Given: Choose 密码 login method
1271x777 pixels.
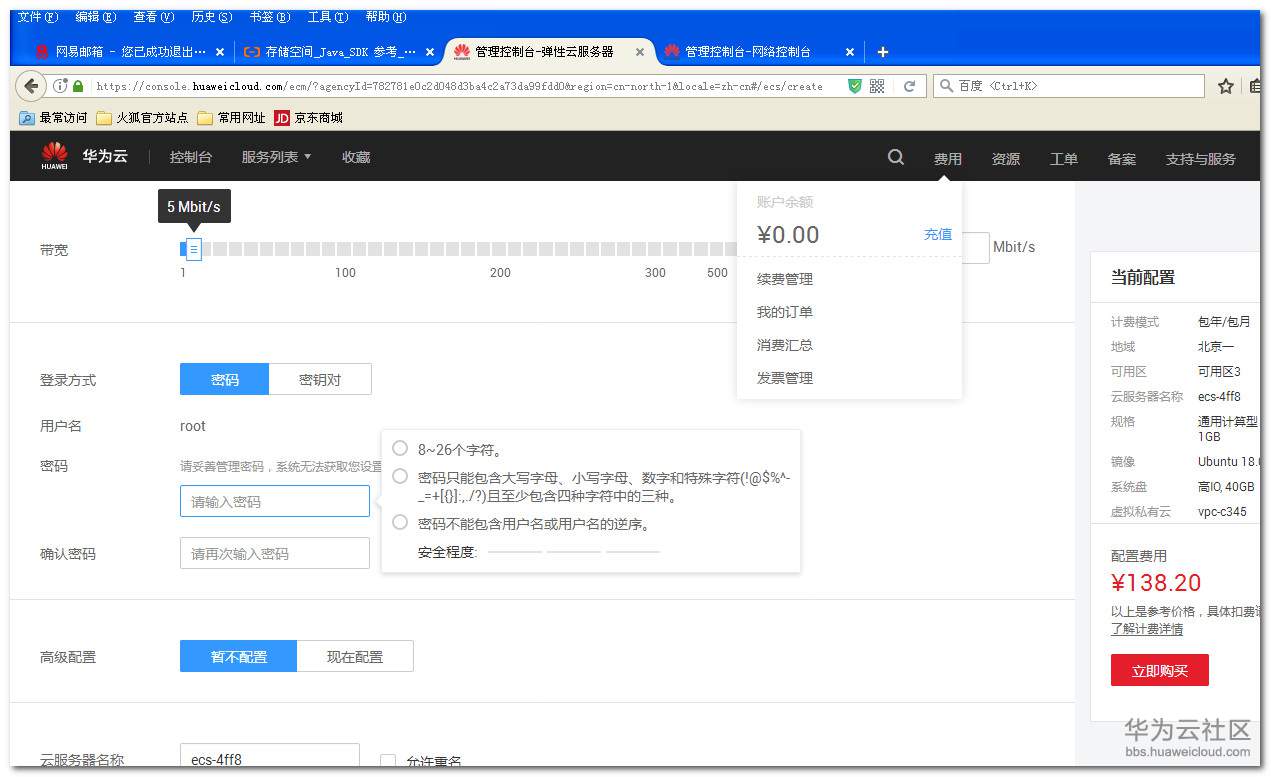Looking at the screenshot, I should point(225,379).
